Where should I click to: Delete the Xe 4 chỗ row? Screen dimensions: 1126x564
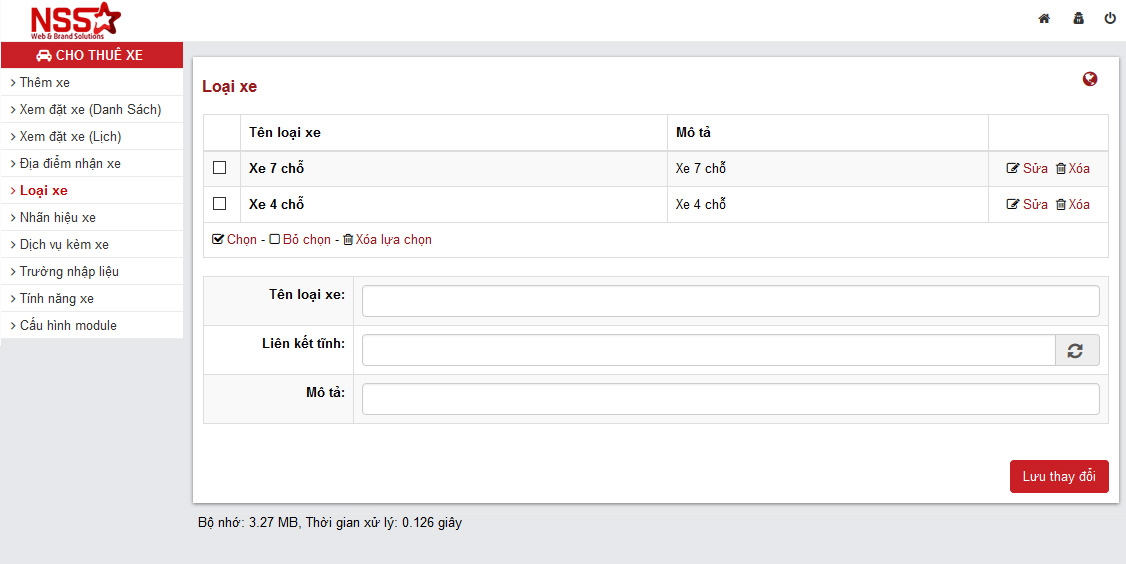(x=1072, y=204)
